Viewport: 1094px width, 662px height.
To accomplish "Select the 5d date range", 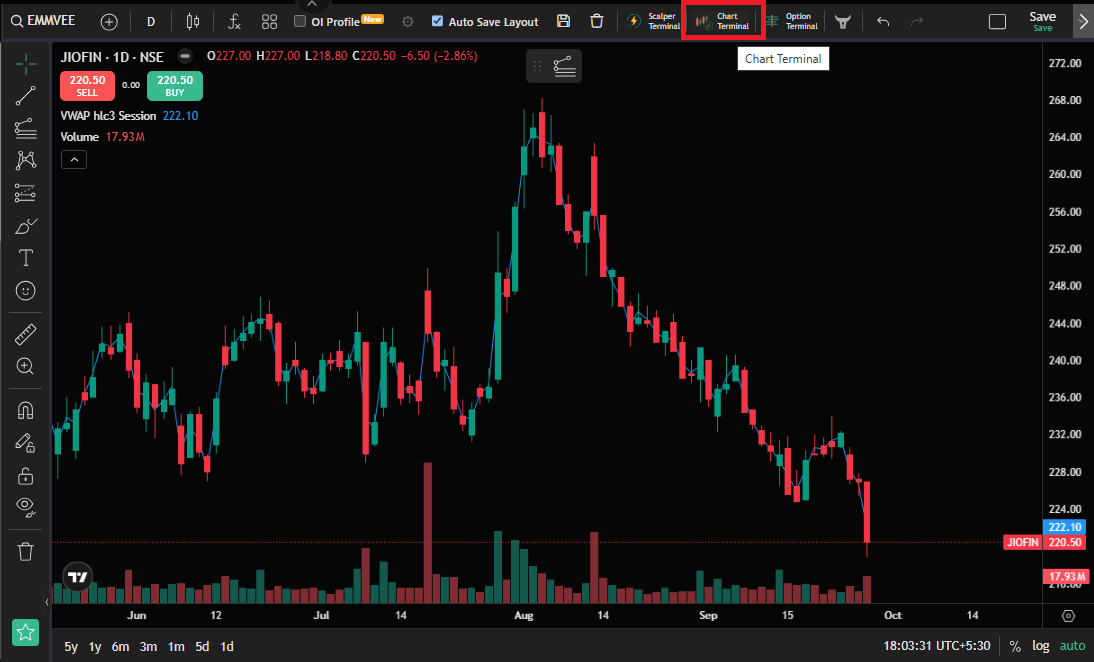I will pyautogui.click(x=202, y=647).
